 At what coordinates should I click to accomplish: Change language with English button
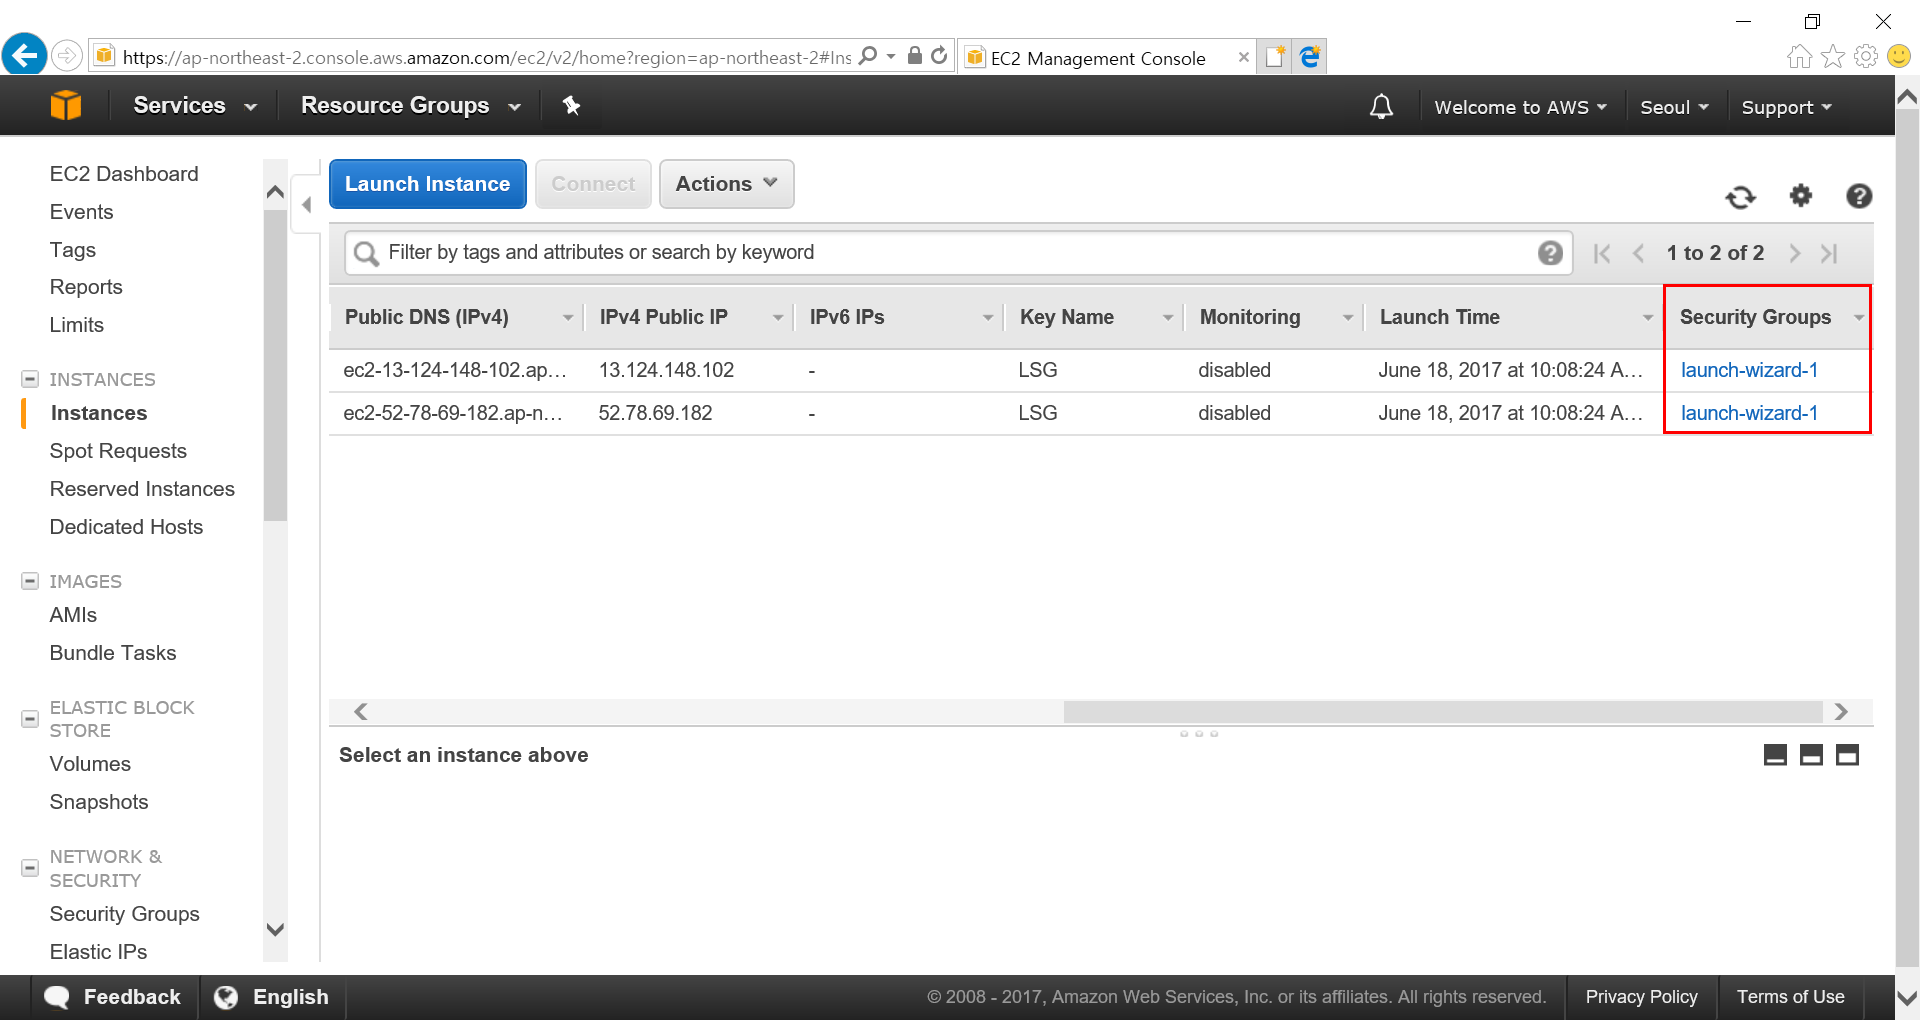pyautogui.click(x=272, y=997)
